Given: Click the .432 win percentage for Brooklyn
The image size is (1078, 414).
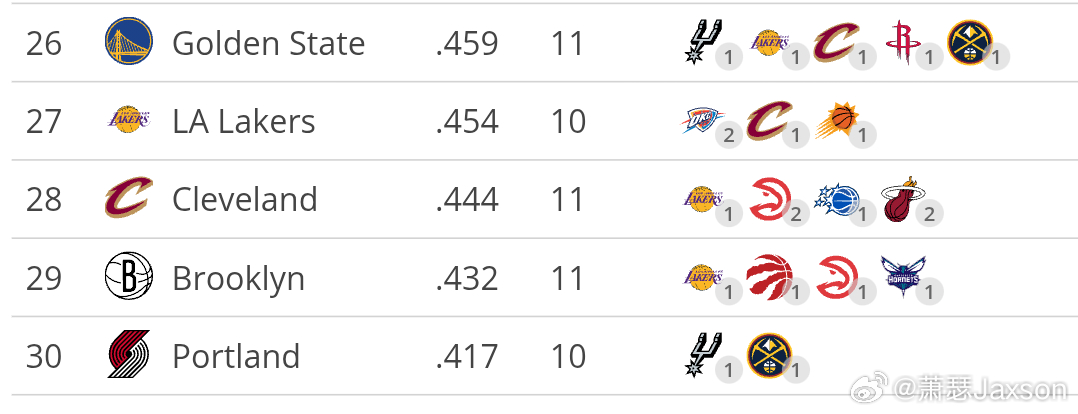Looking at the screenshot, I should [x=466, y=278].
